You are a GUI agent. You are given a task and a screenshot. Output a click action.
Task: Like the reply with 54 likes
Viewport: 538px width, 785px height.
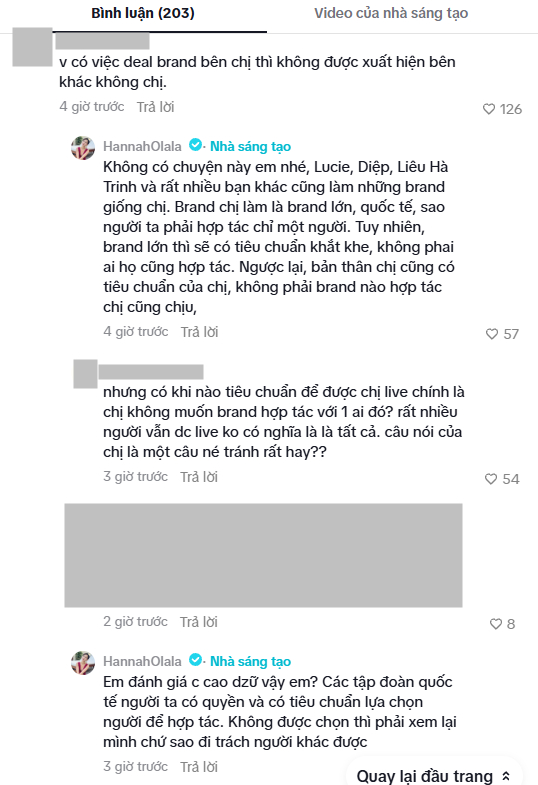491,479
